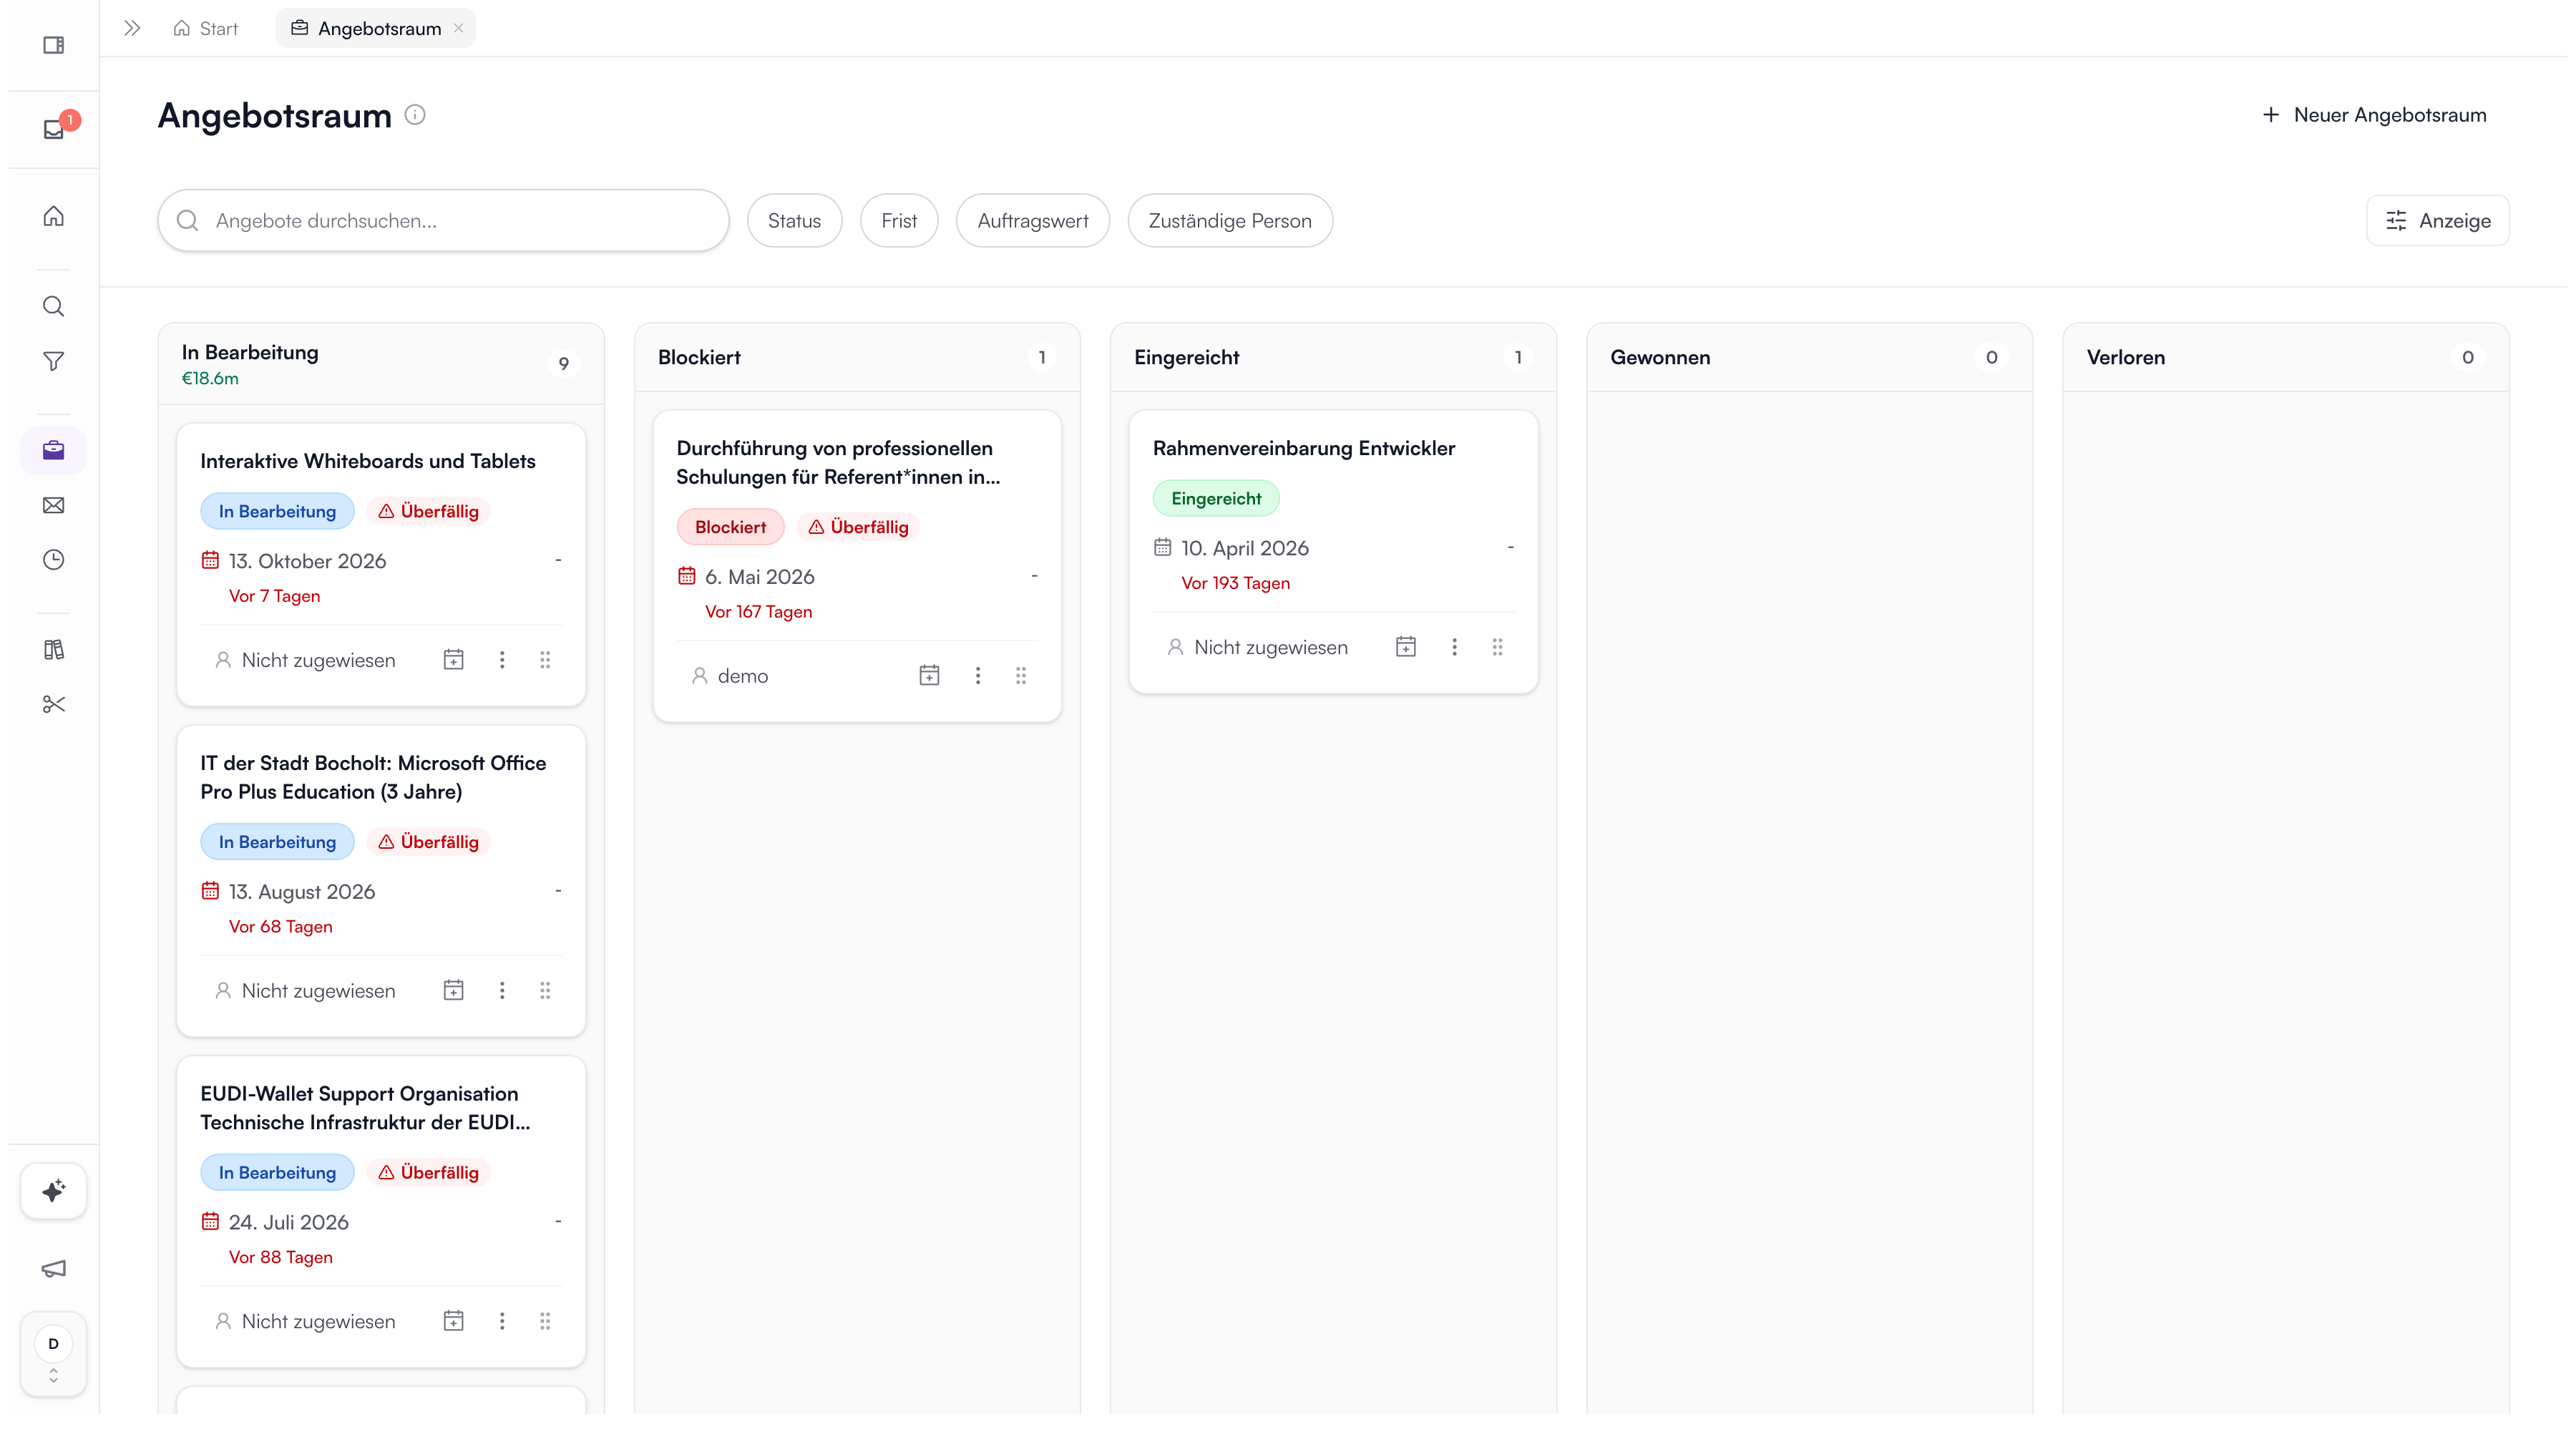Click Nicht zugewiesen on Bocholt Office card
The image size is (2576, 1437).
click(x=306, y=991)
